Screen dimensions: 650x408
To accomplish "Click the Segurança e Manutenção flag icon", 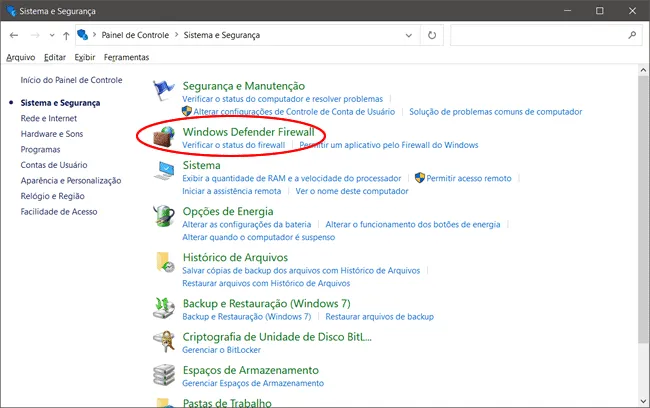I will click(164, 90).
